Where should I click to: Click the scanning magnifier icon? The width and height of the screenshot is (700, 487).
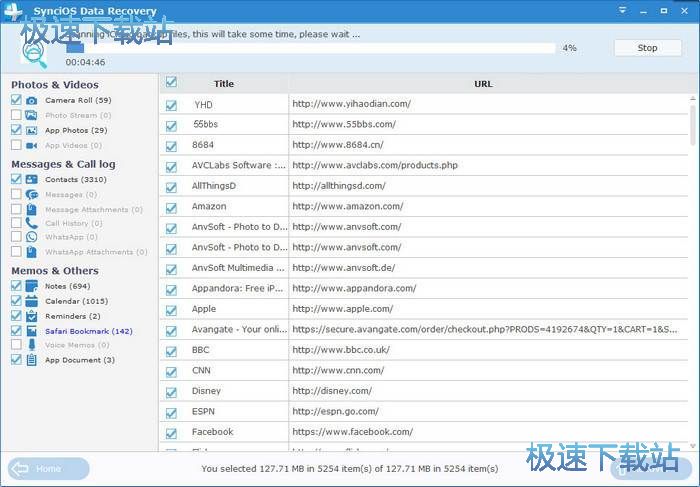35,54
